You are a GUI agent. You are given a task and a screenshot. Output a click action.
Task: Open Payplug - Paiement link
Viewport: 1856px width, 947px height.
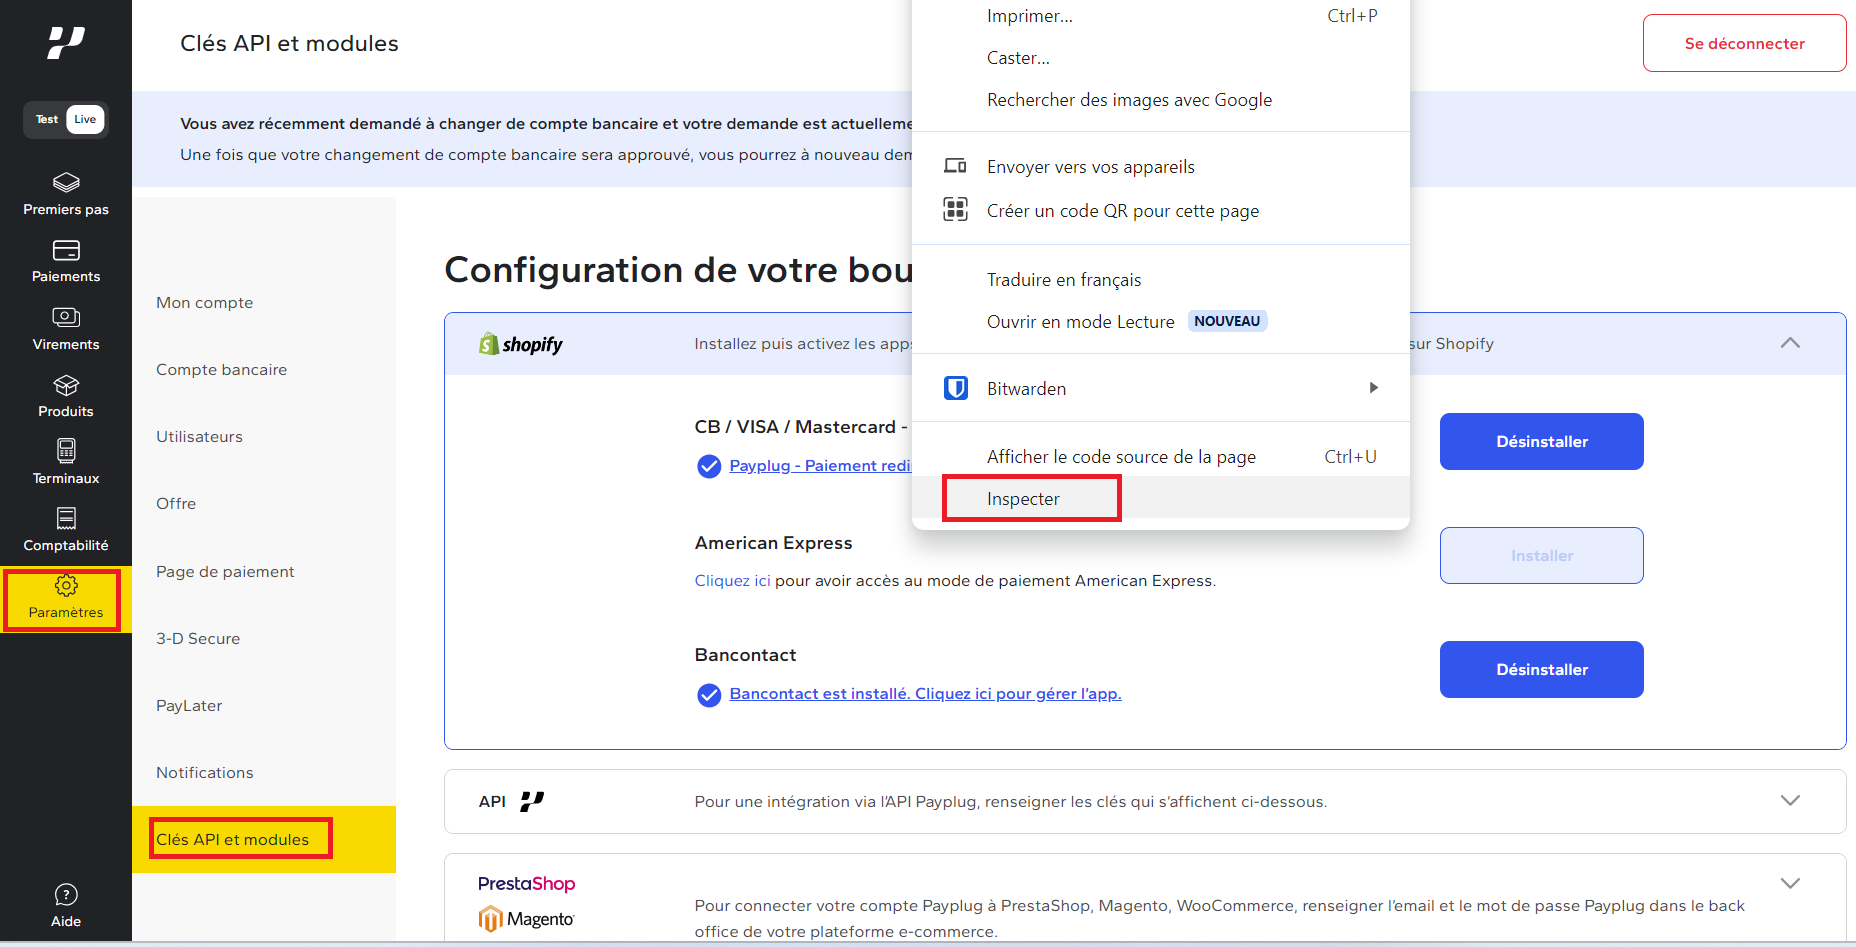click(x=820, y=466)
